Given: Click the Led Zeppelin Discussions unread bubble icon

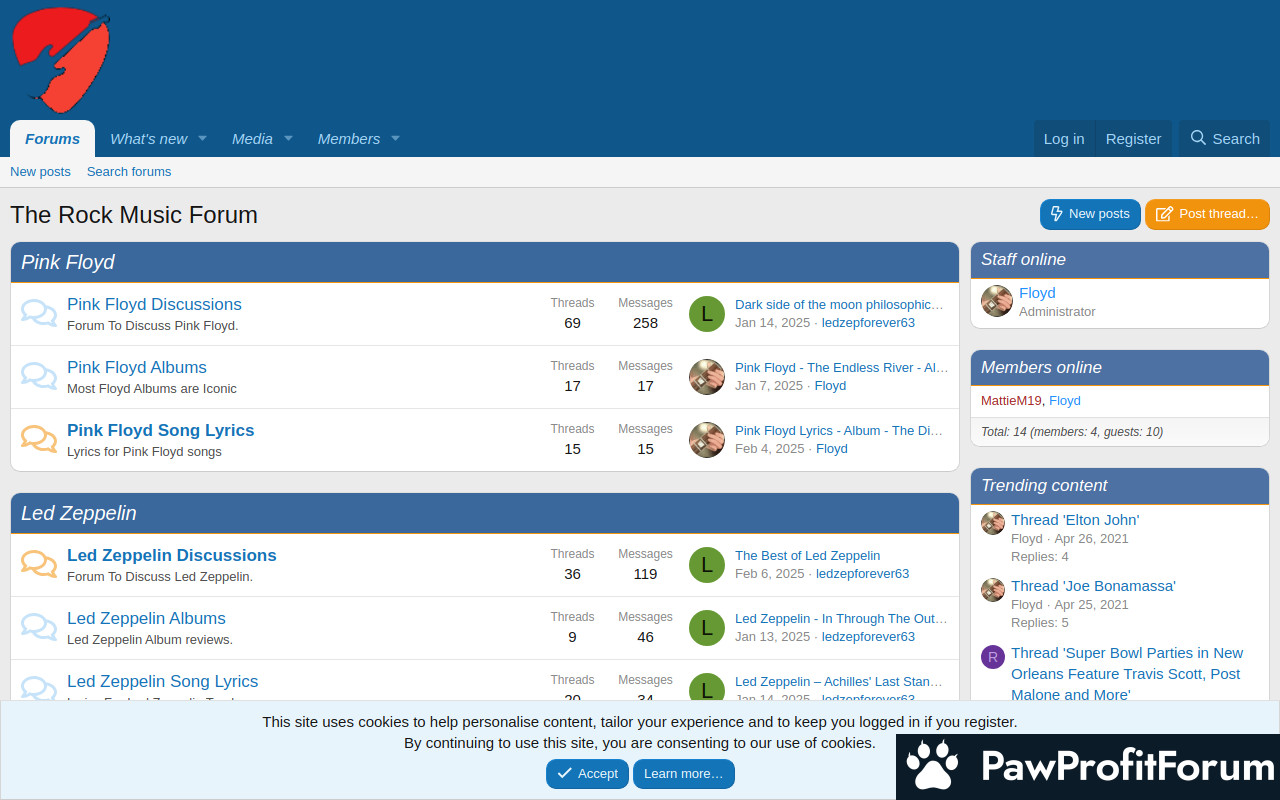Looking at the screenshot, I should [x=39, y=564].
